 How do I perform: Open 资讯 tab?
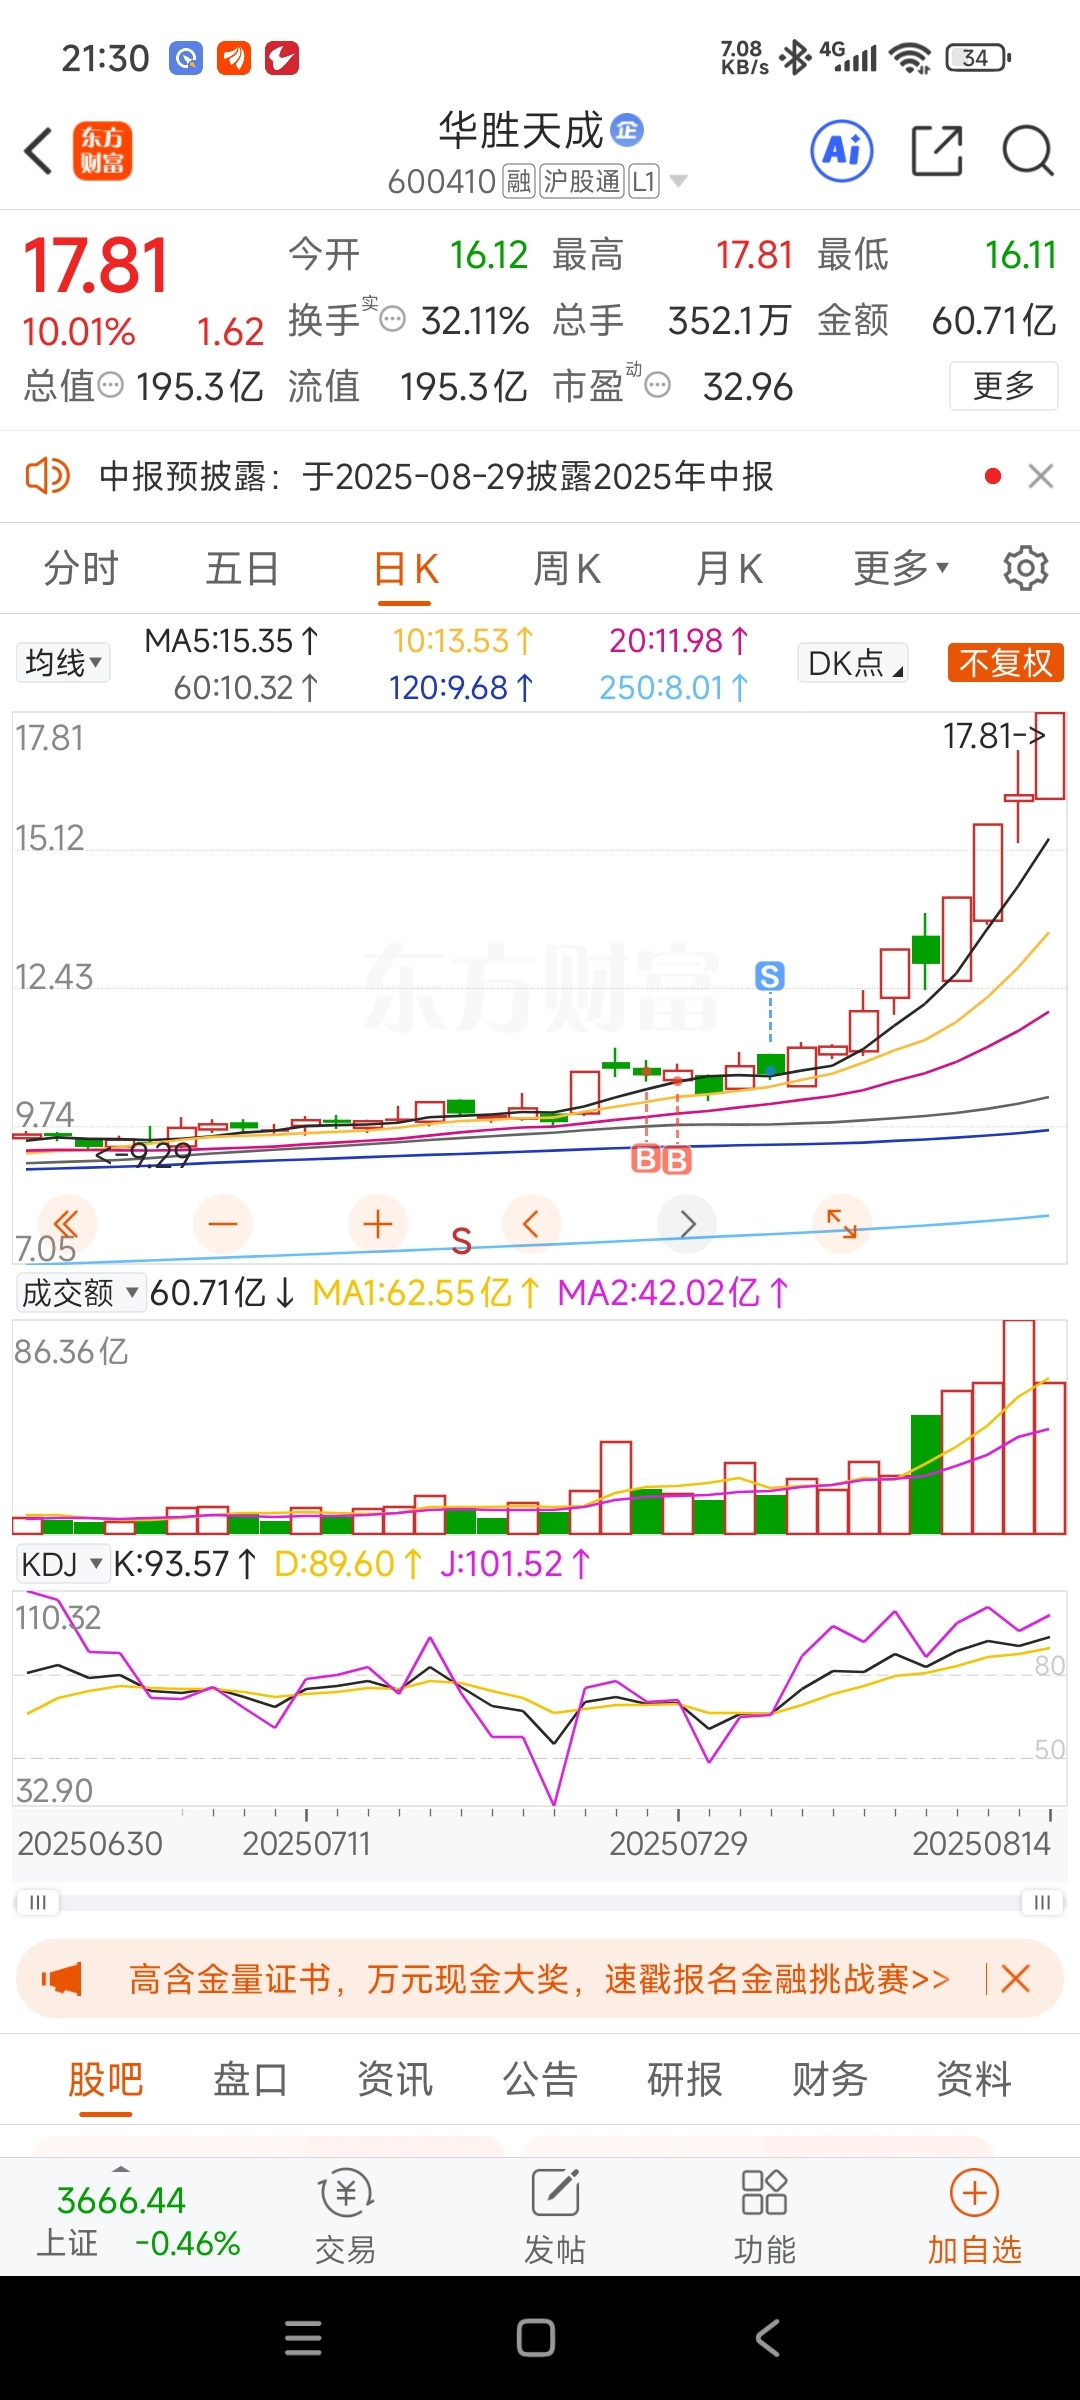coord(395,2080)
